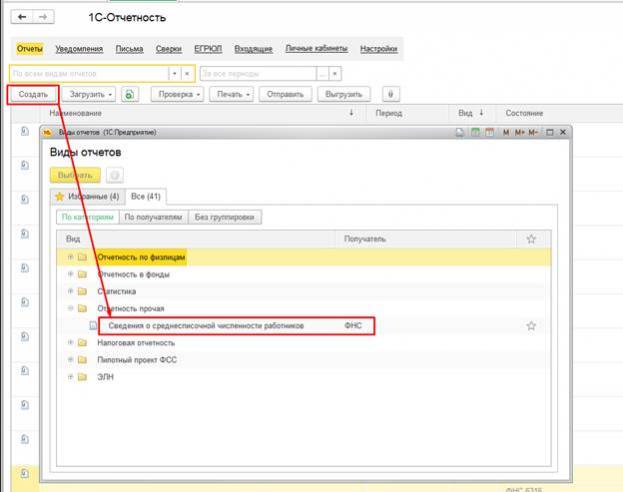This screenshot has width=623, height=492.
Task: Switch to the Уведомления section
Action: click(79, 49)
